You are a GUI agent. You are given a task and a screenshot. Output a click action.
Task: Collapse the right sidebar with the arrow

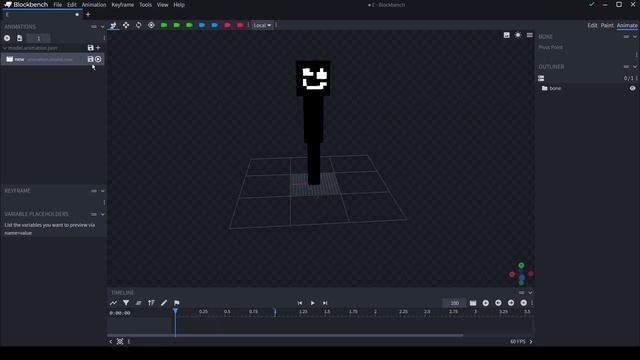[x=531, y=342]
